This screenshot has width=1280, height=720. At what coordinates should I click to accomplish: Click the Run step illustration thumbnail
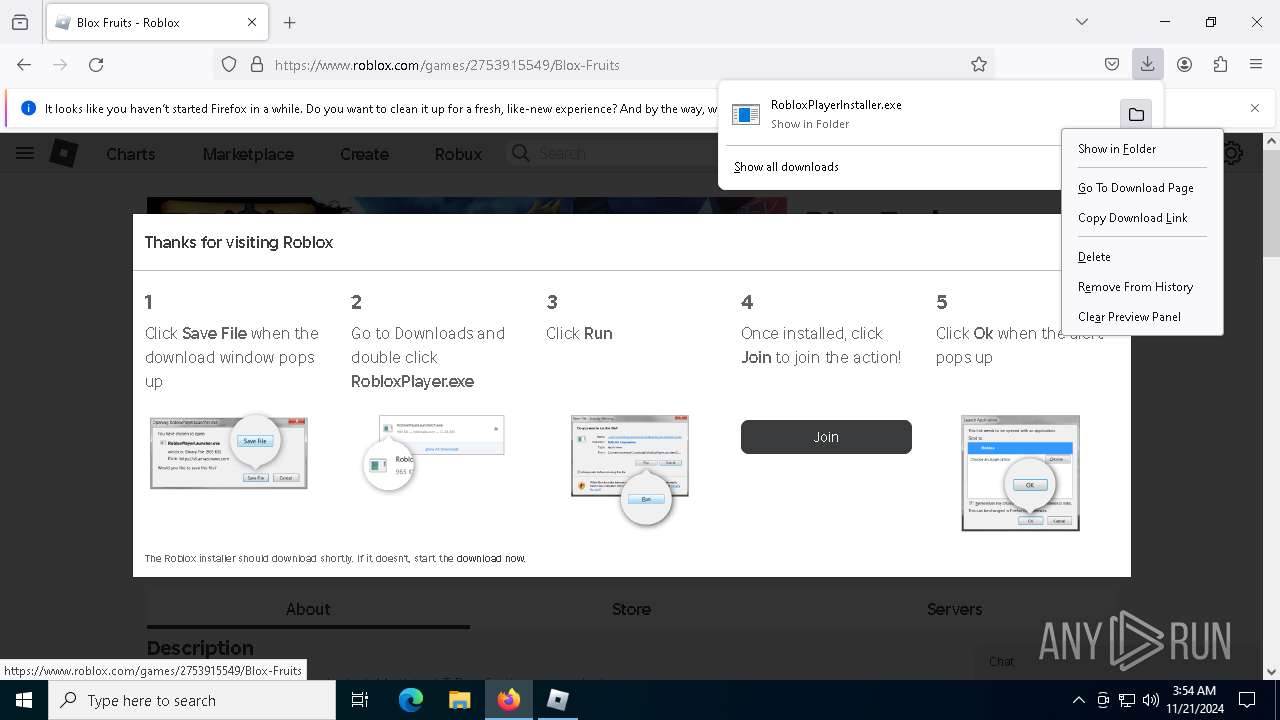pyautogui.click(x=630, y=468)
